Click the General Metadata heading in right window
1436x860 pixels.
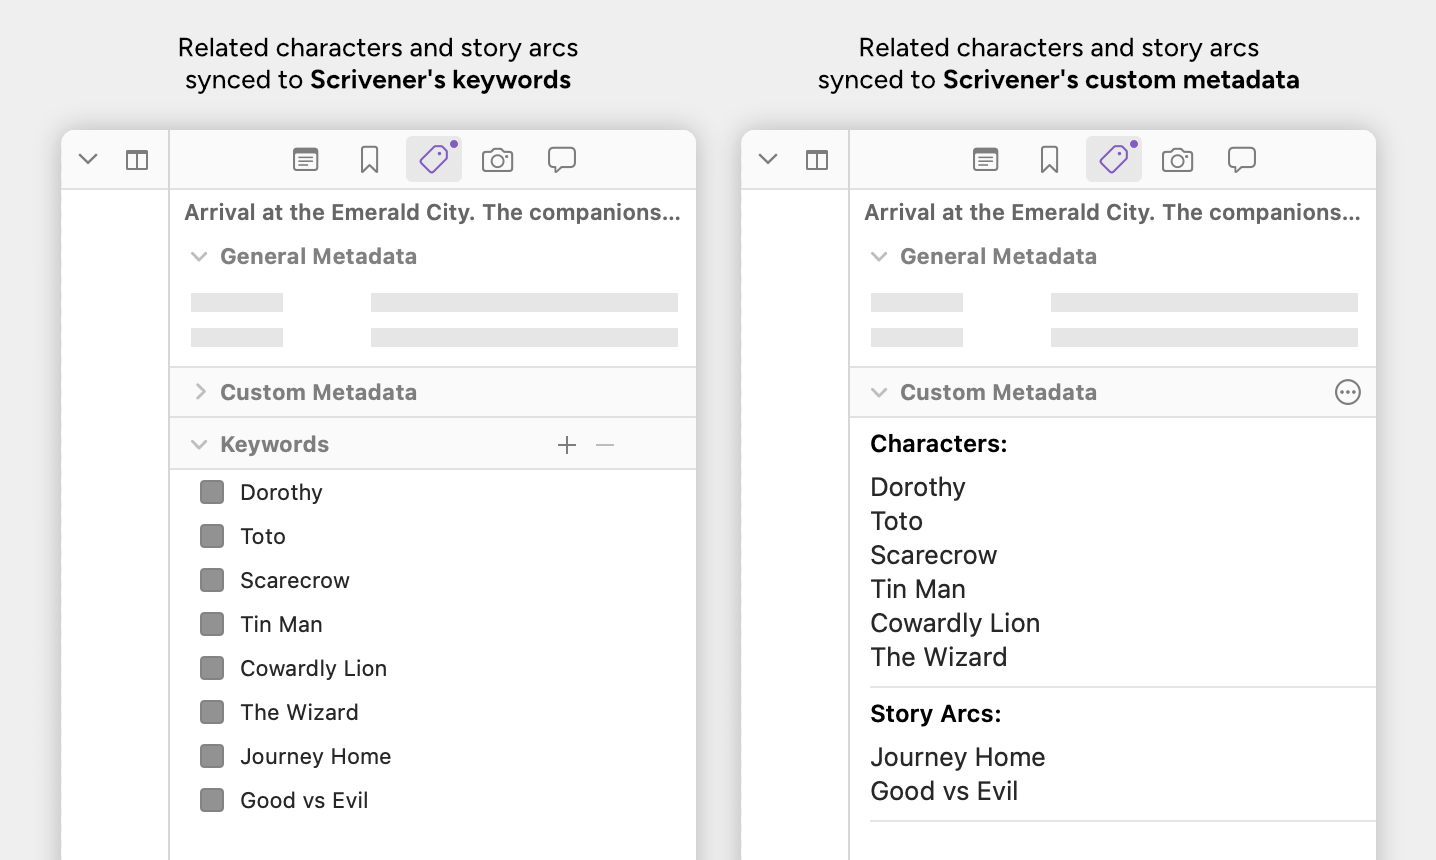point(999,257)
